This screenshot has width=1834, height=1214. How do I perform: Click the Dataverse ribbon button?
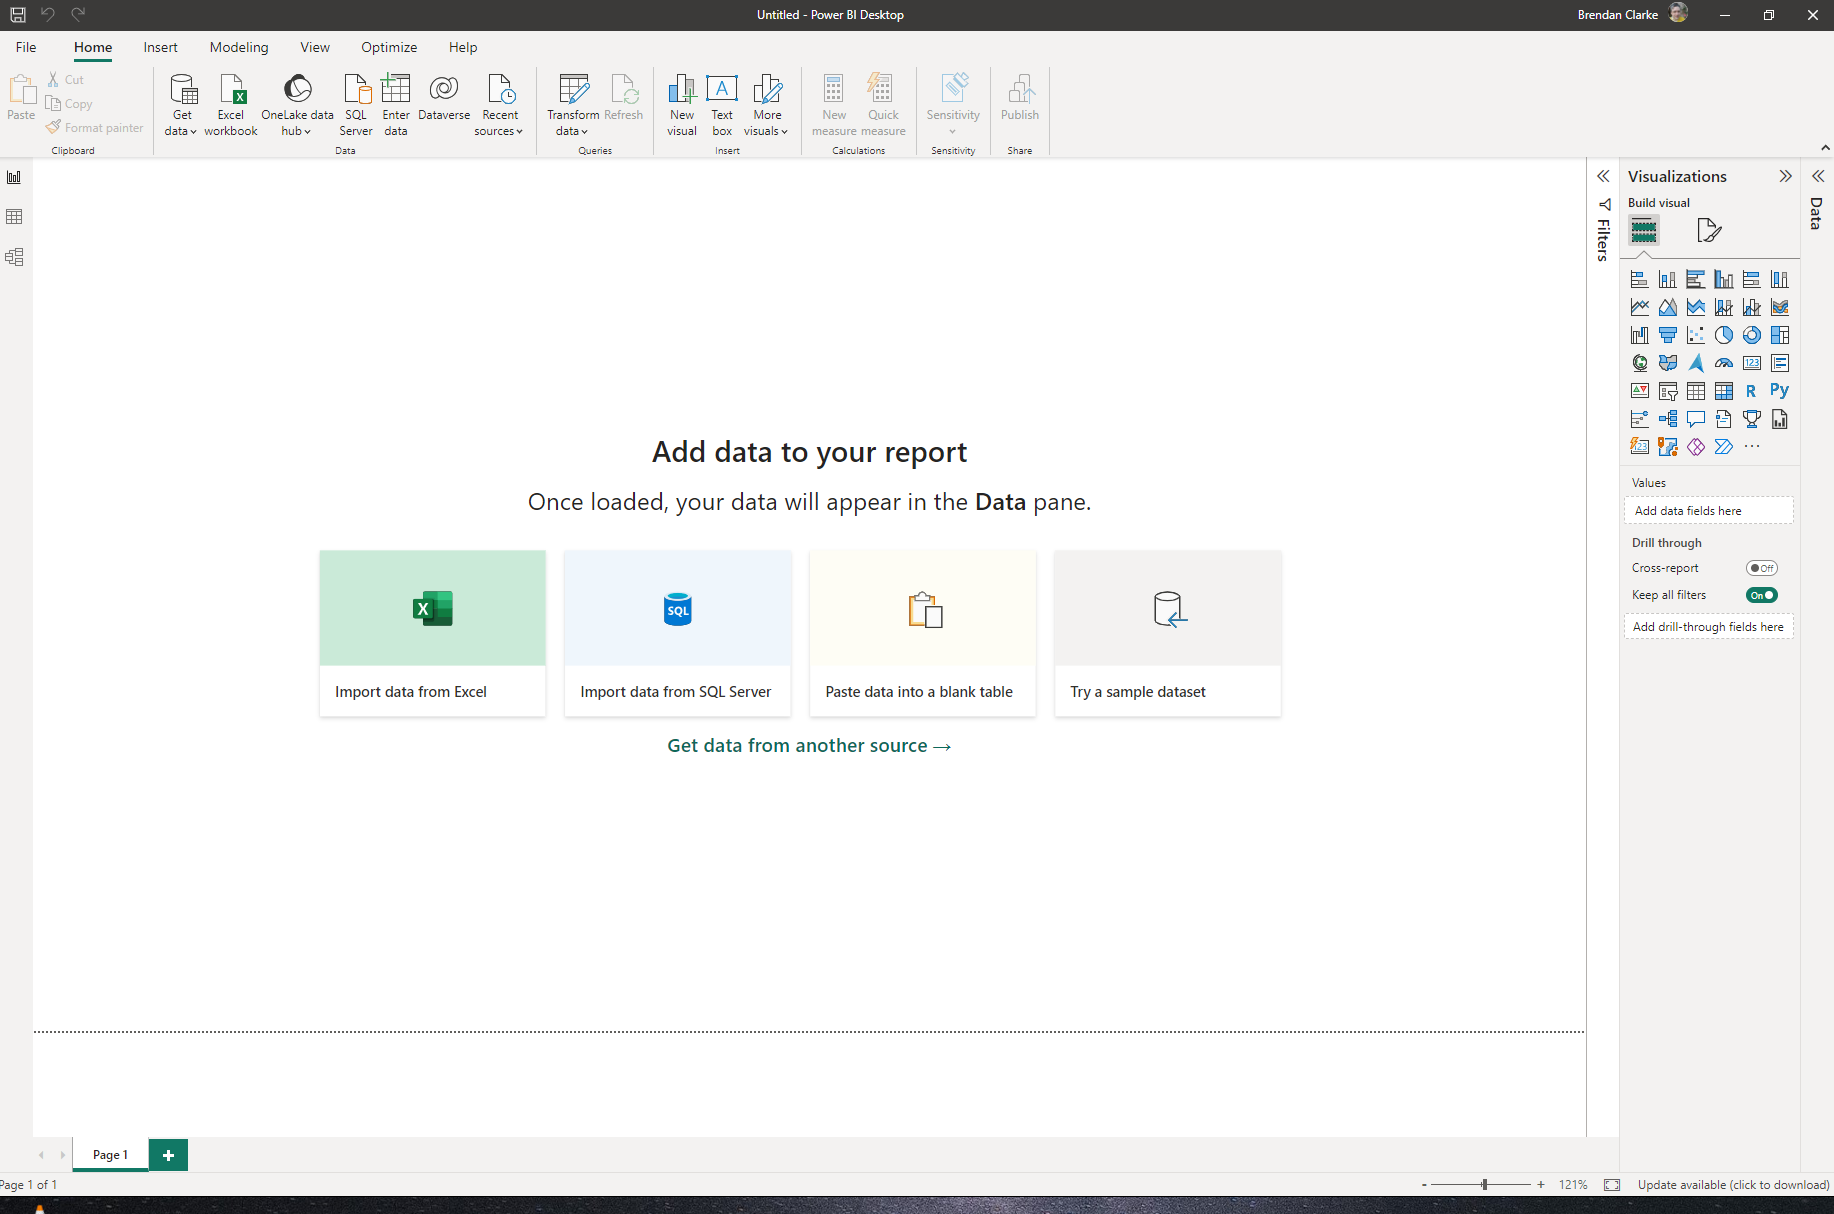point(444,98)
